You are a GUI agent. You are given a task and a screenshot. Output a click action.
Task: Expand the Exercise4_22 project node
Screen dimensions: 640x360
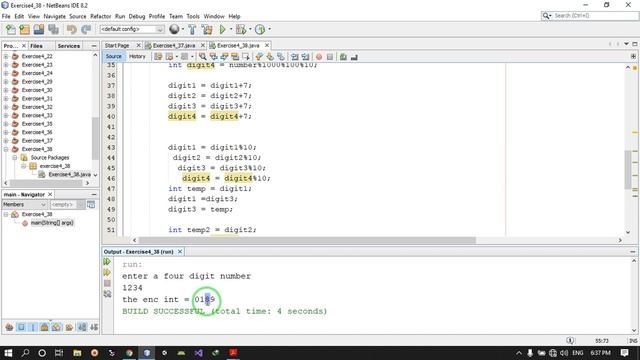[6, 56]
